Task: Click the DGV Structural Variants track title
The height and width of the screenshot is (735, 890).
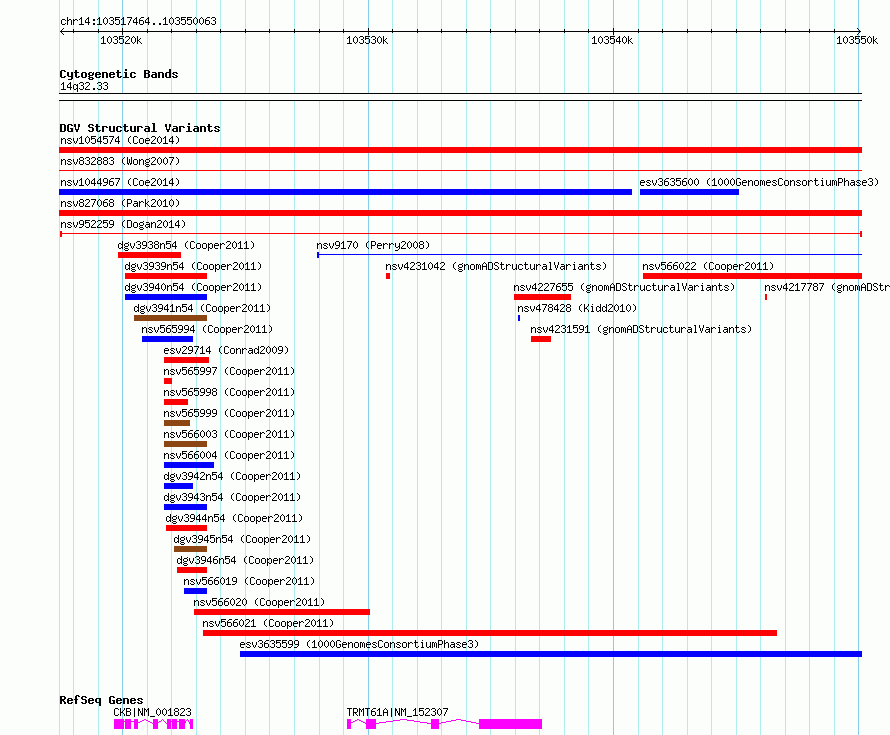Action: pyautogui.click(x=140, y=128)
